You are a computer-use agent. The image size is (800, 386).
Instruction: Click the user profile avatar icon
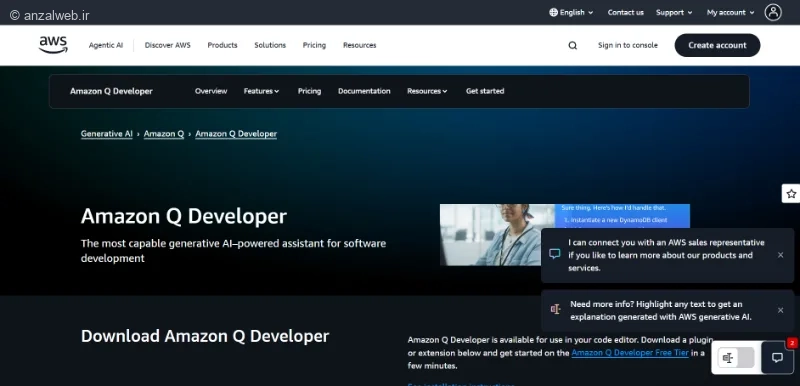pos(773,12)
